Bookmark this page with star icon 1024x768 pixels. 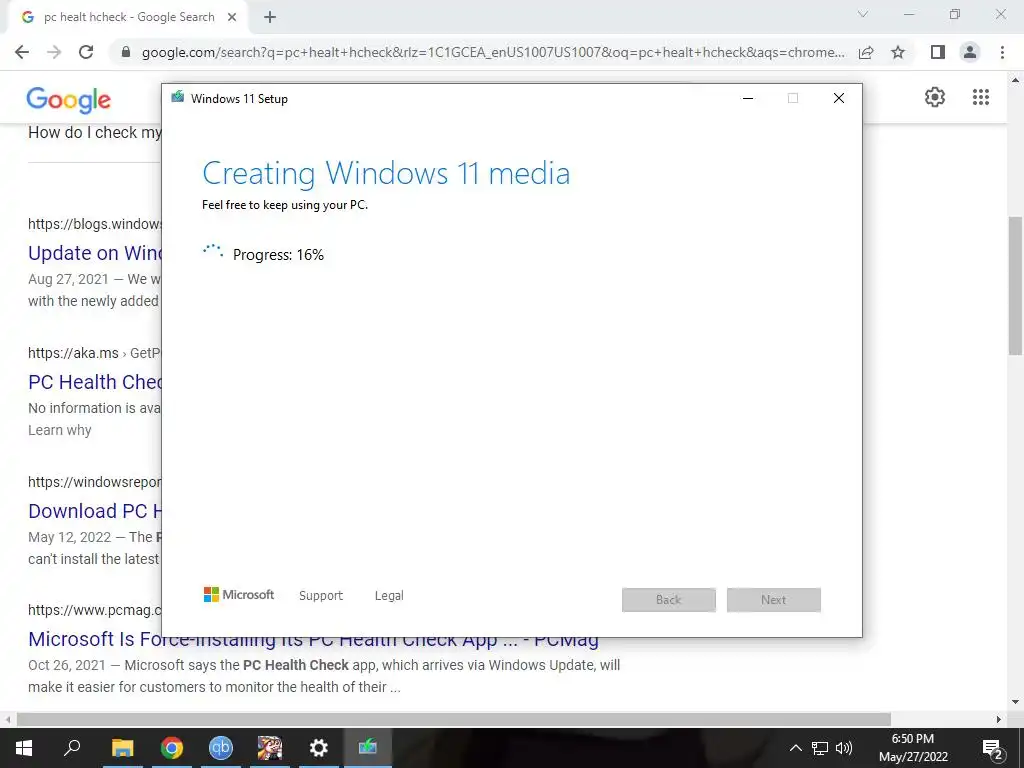point(898,52)
